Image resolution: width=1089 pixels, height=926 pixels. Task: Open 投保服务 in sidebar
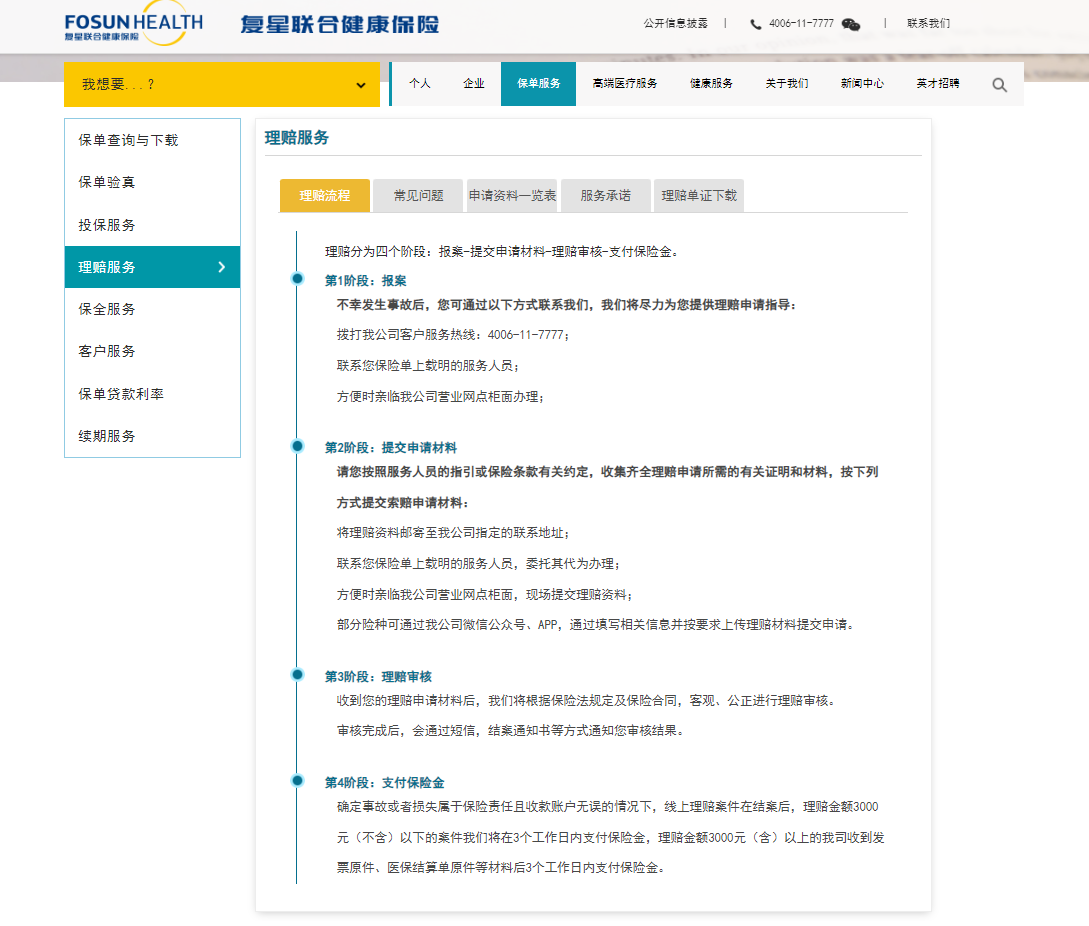tap(152, 225)
